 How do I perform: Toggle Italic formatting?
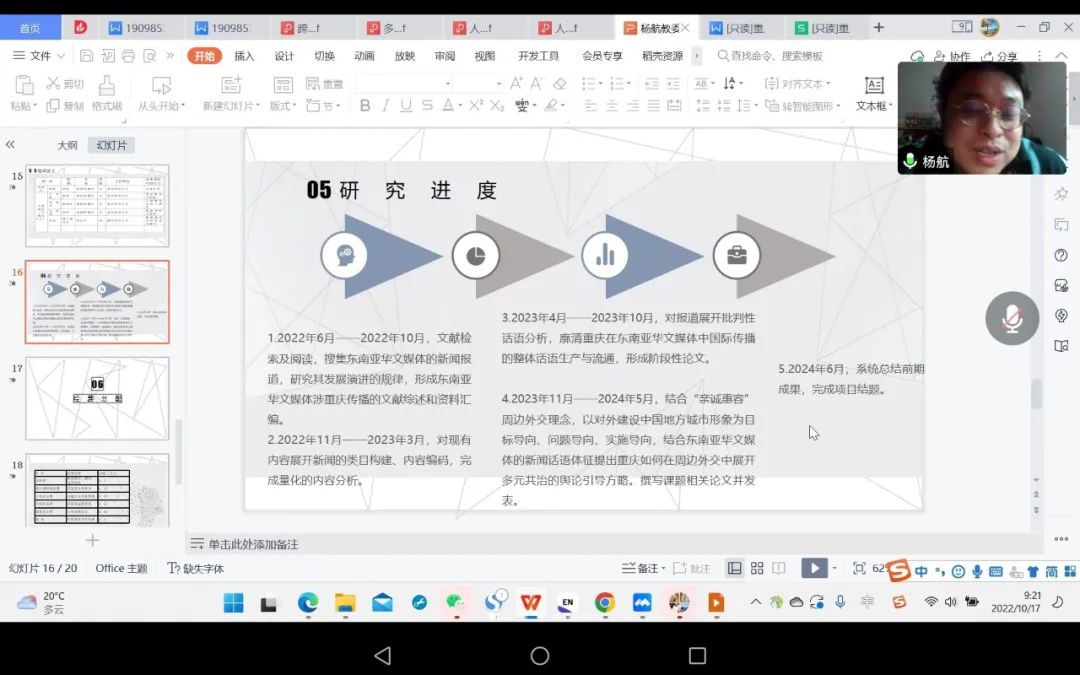(386, 105)
